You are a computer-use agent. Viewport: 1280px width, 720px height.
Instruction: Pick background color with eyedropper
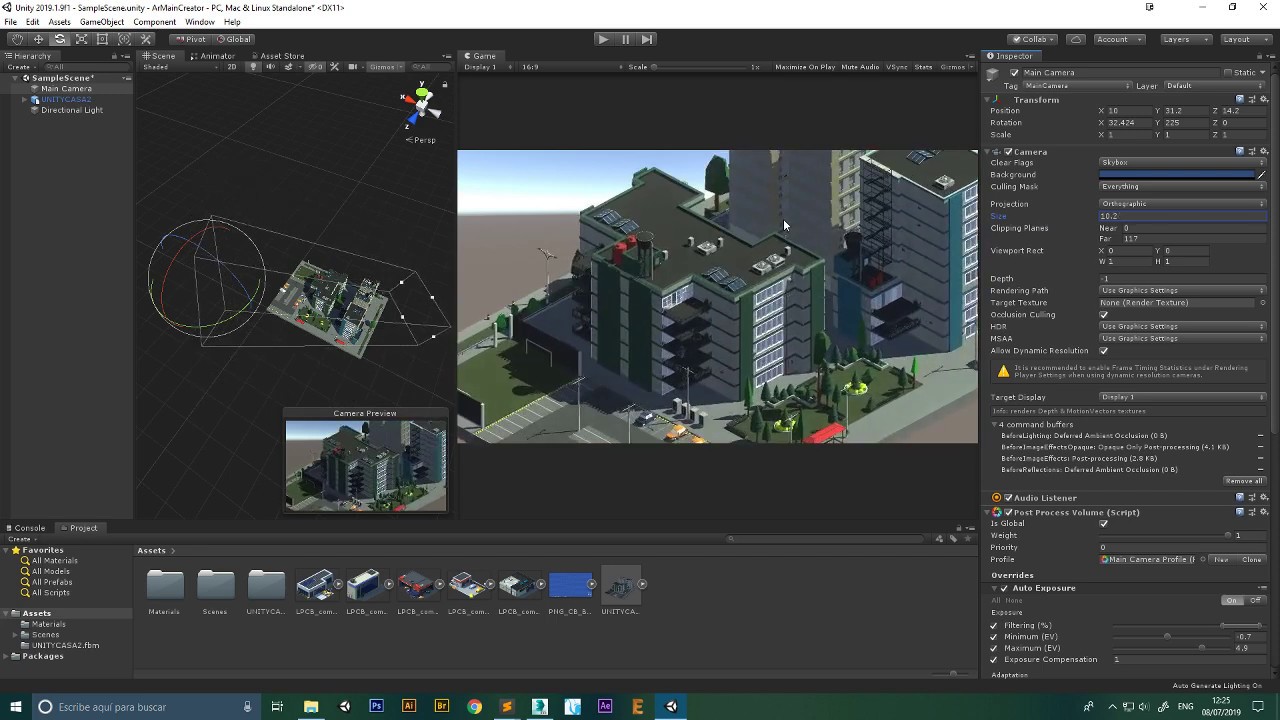(1261, 174)
